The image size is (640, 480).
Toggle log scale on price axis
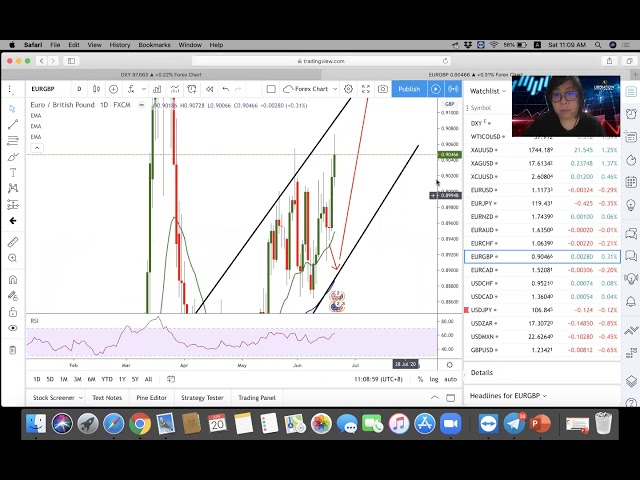click(433, 379)
